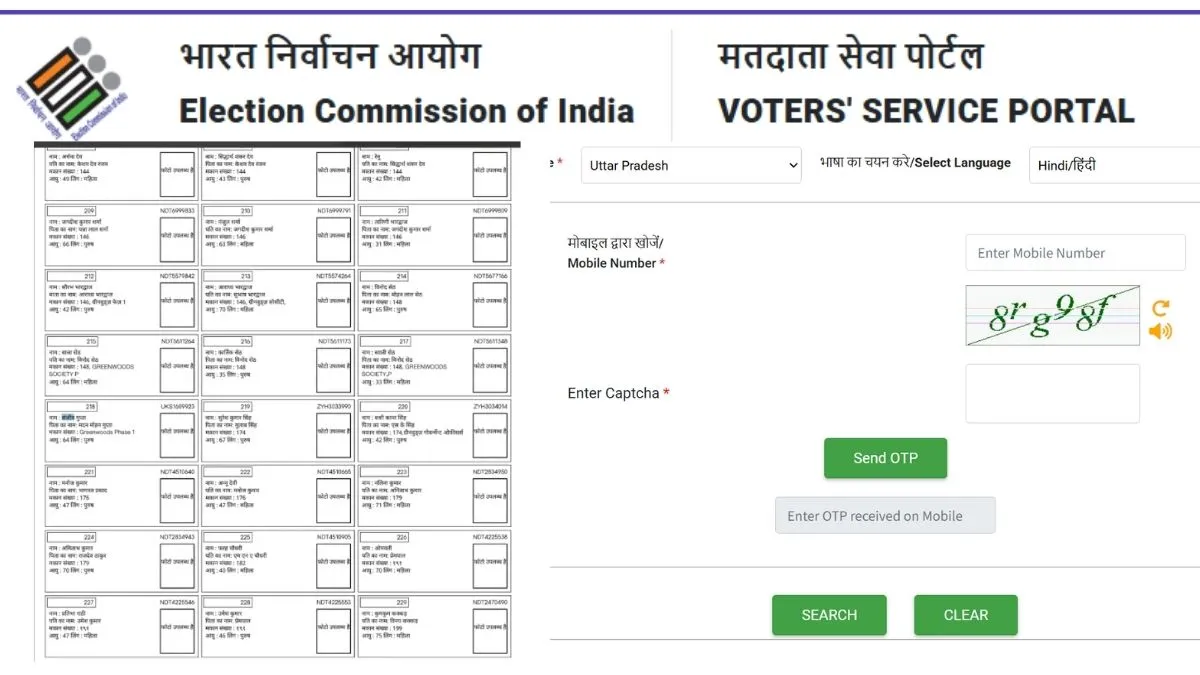
Task: Click the Voters' Service Portal heading
Action: (x=925, y=110)
